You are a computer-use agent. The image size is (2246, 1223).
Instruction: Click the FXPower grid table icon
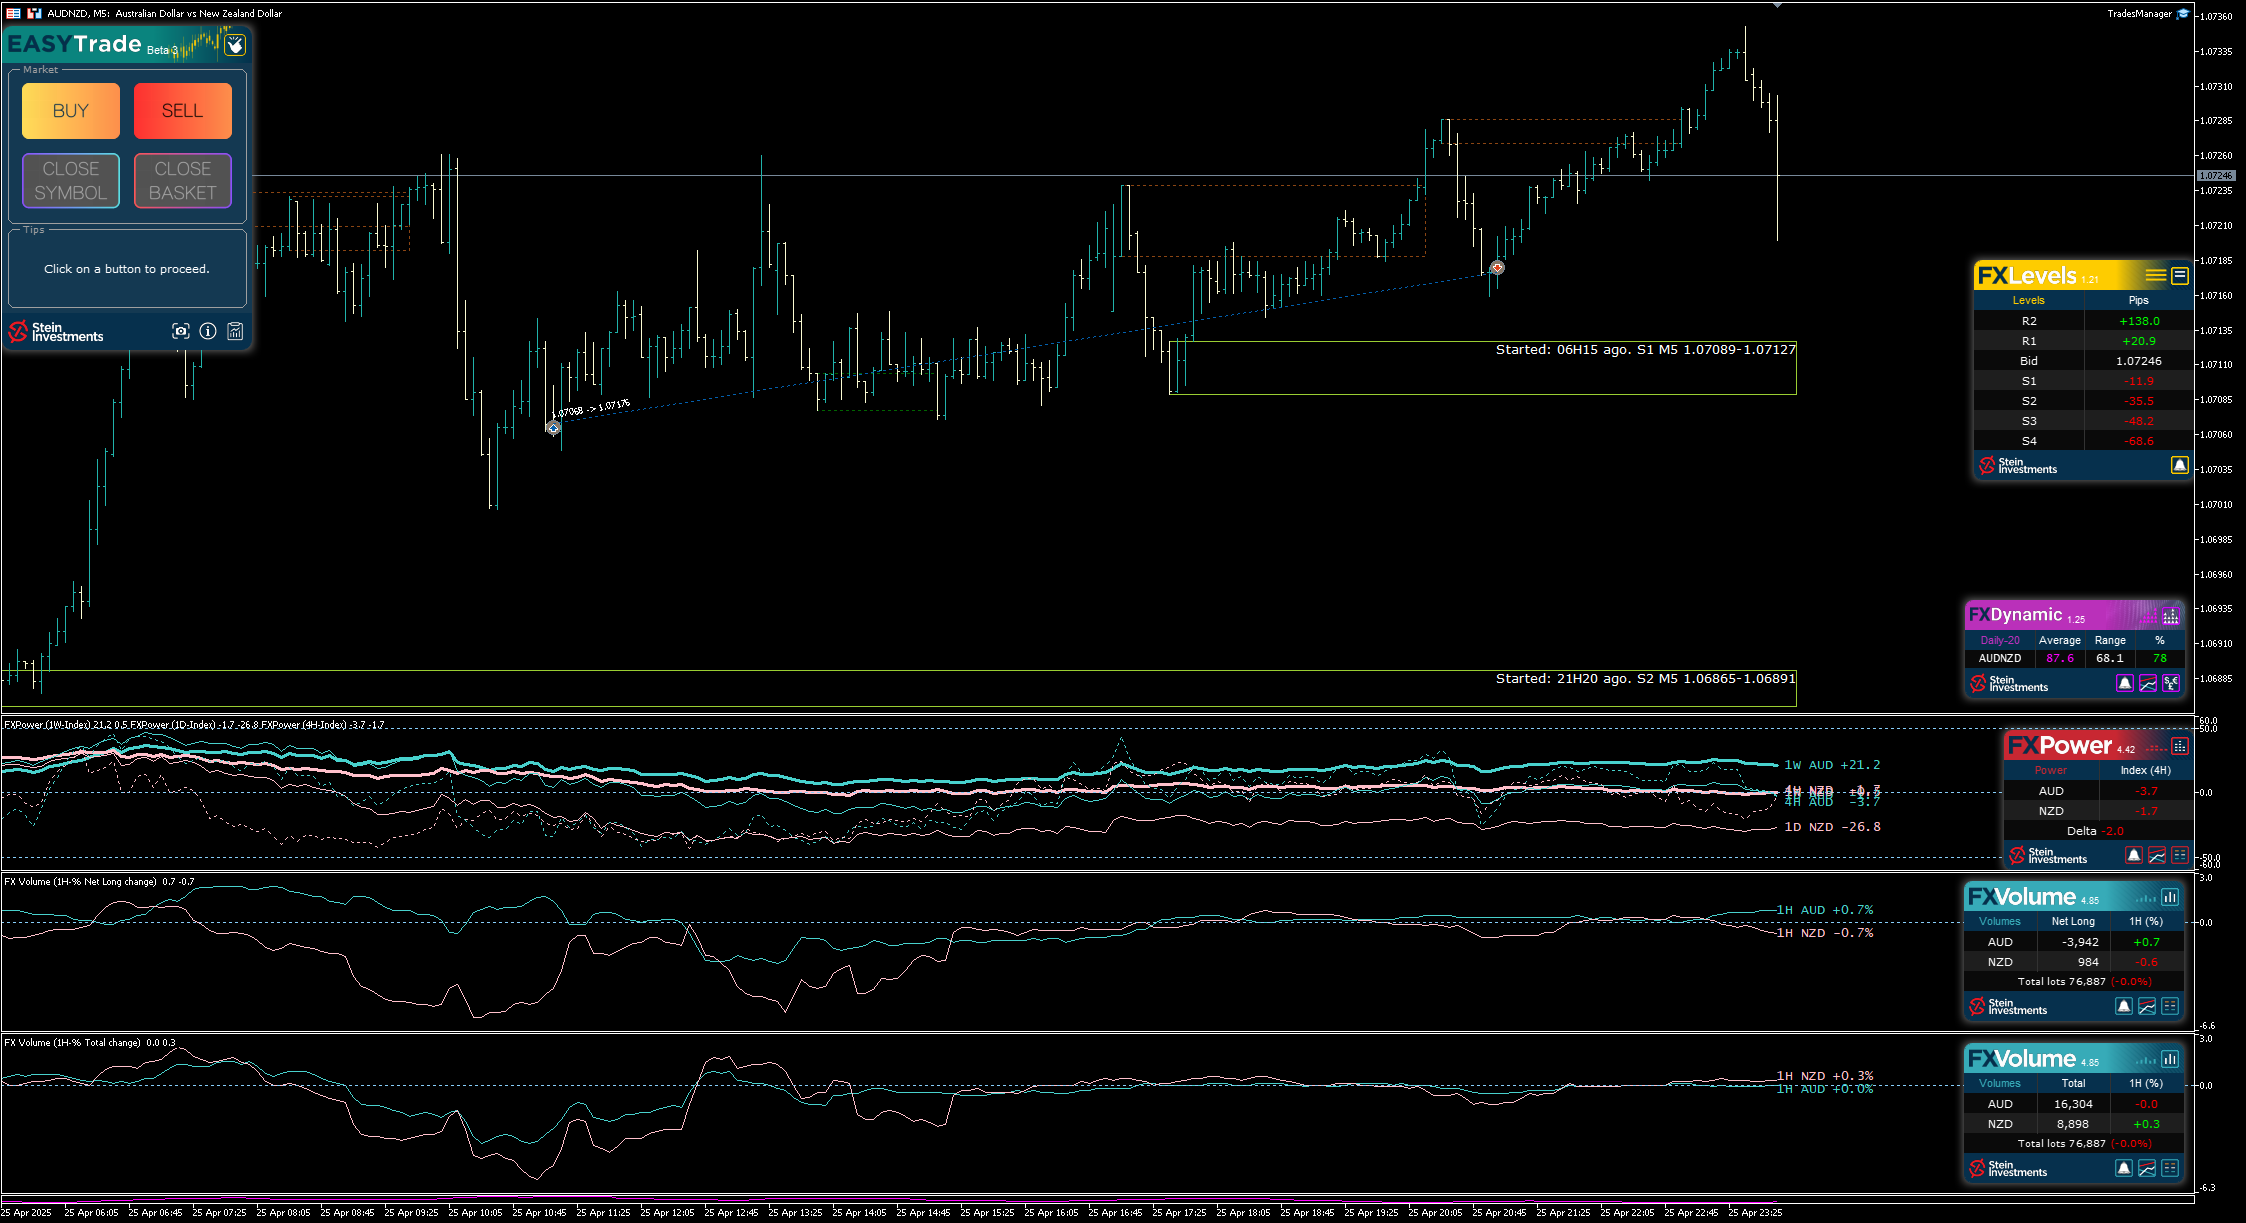(2180, 855)
